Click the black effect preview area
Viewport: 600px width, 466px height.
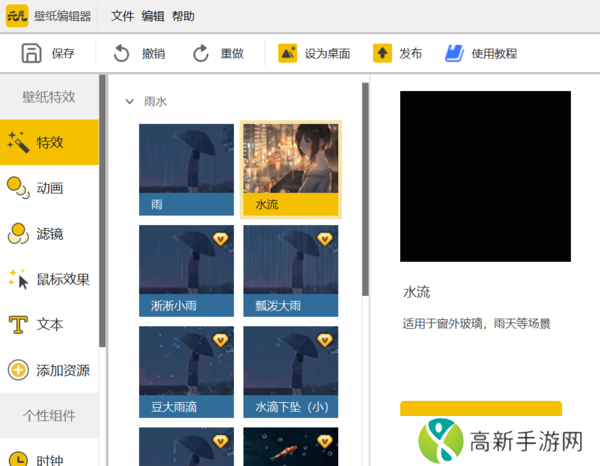point(485,176)
